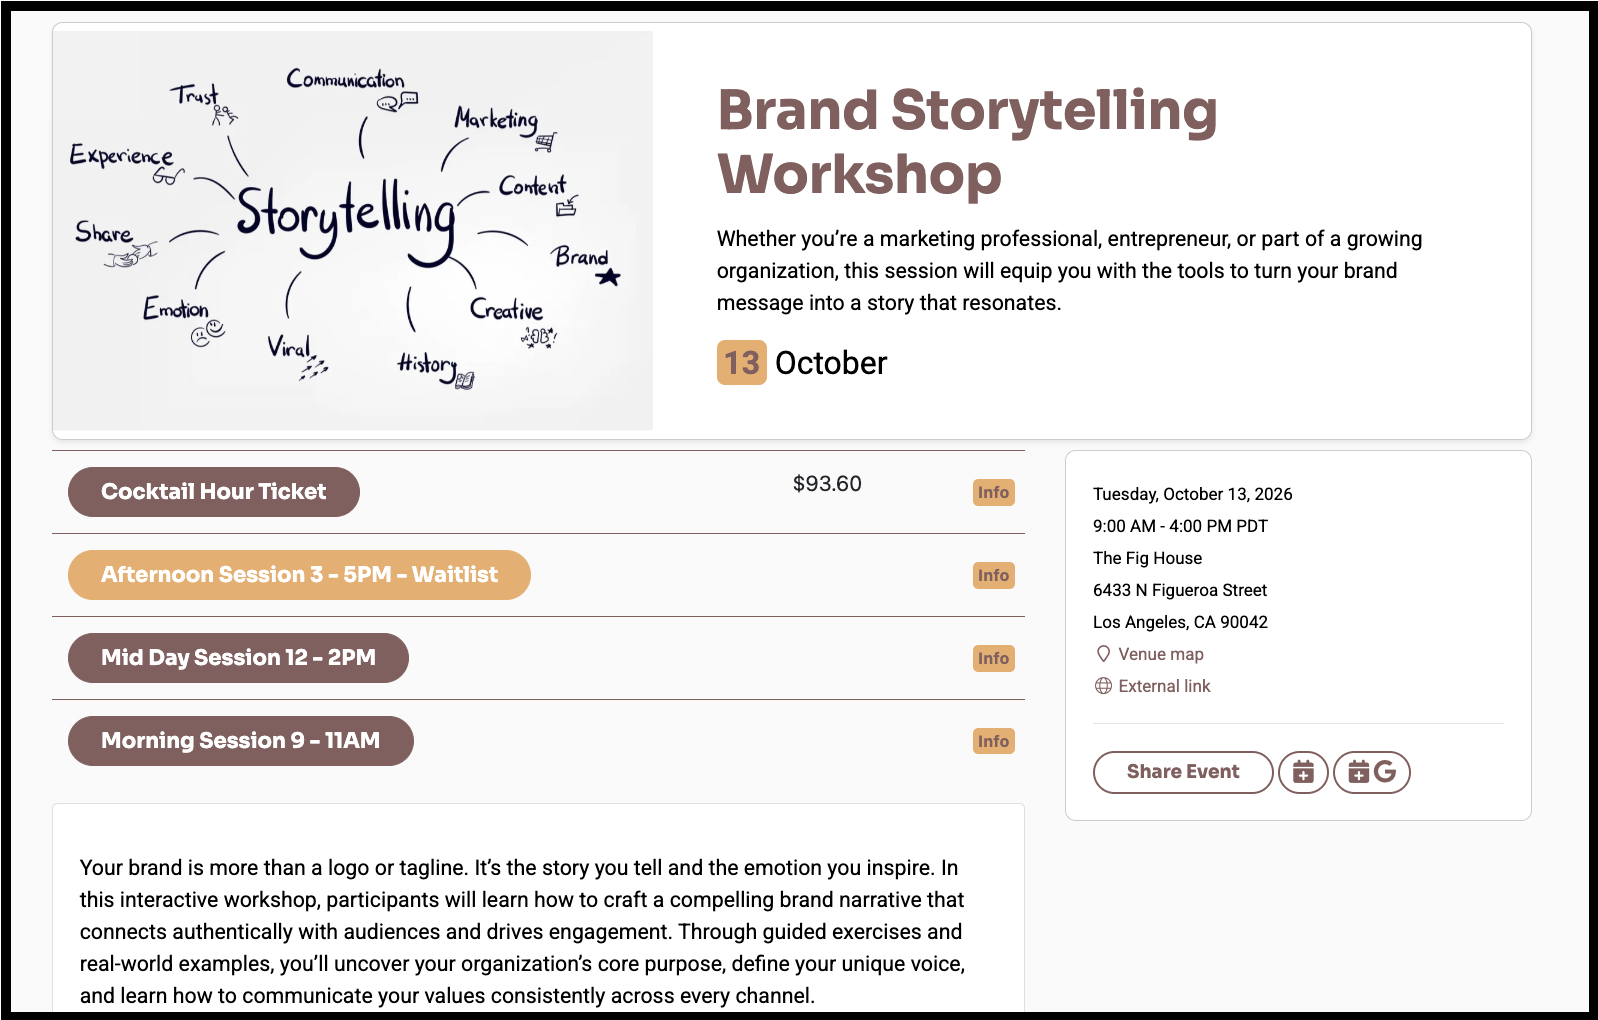Choose Morning Session 9 - 11AM ticket

click(241, 741)
